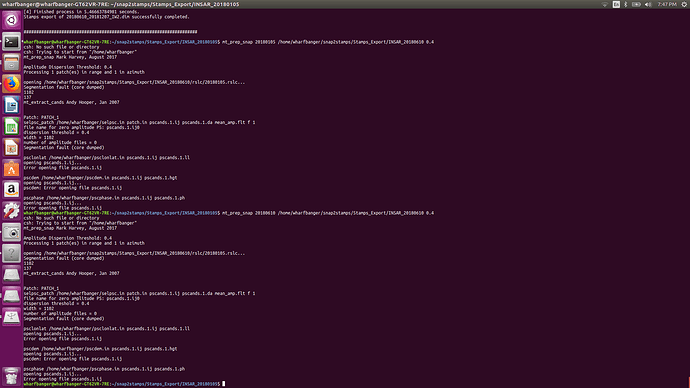The height and width of the screenshot is (388, 690).
Task: Open the sound volume indicator
Action: pyautogui.click(x=648, y=4)
